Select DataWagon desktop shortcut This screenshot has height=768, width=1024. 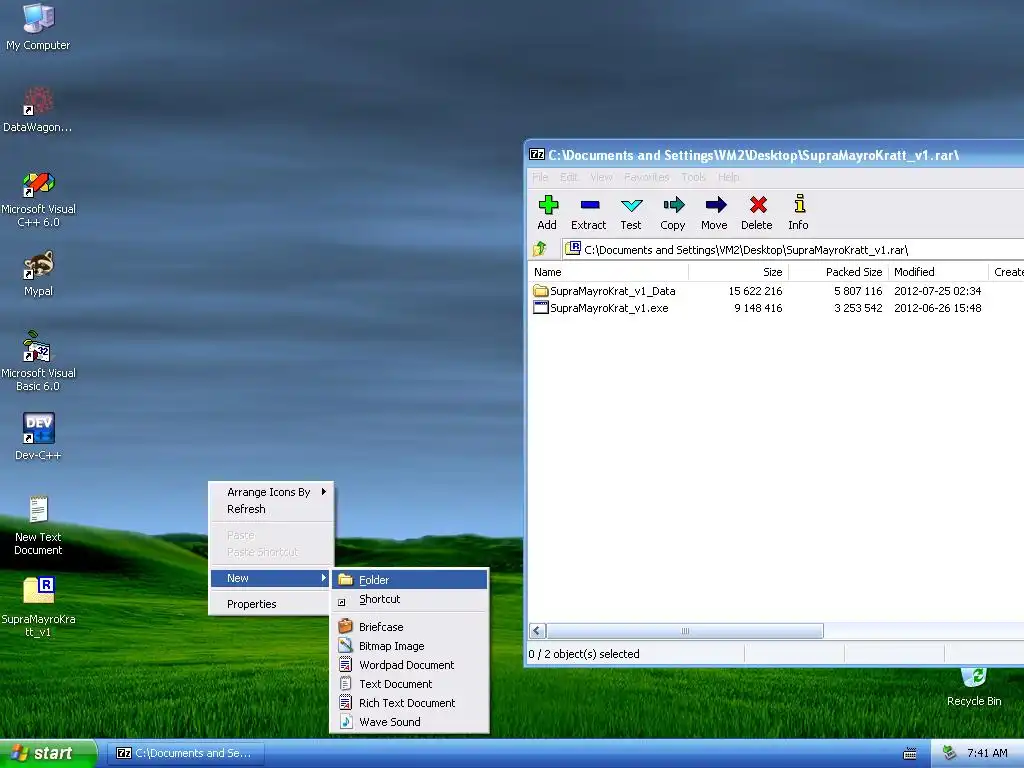click(38, 109)
